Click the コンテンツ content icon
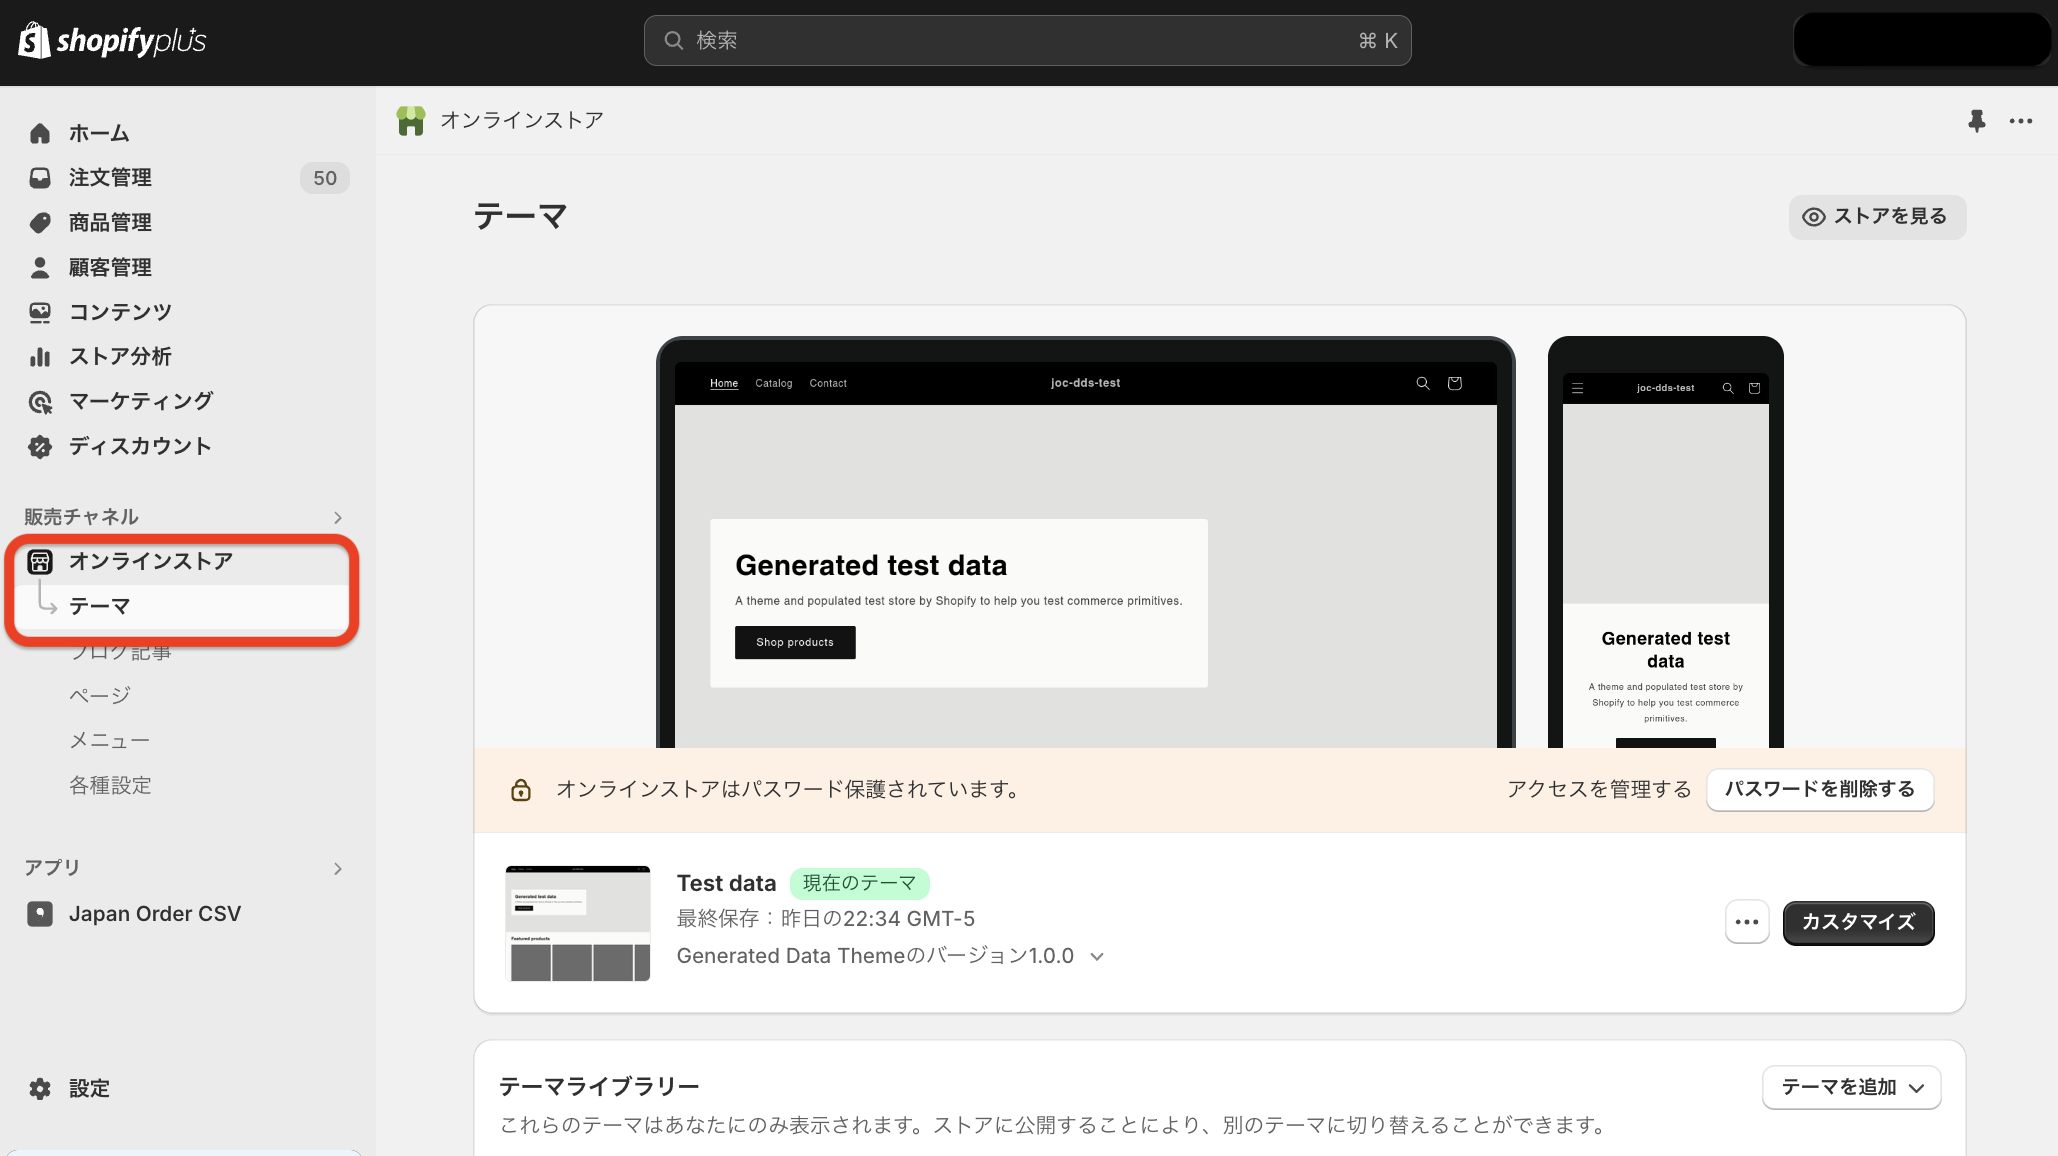The width and height of the screenshot is (2058, 1156). click(40, 312)
